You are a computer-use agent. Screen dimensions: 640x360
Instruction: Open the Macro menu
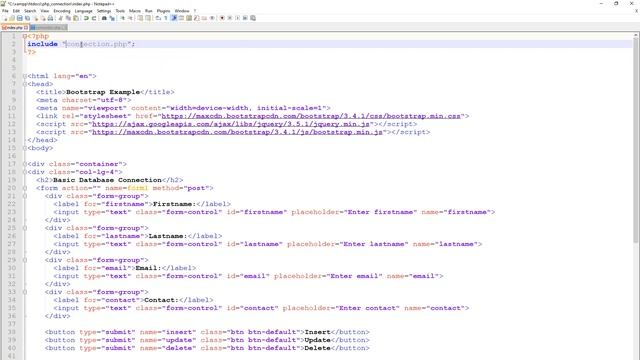(135, 11)
